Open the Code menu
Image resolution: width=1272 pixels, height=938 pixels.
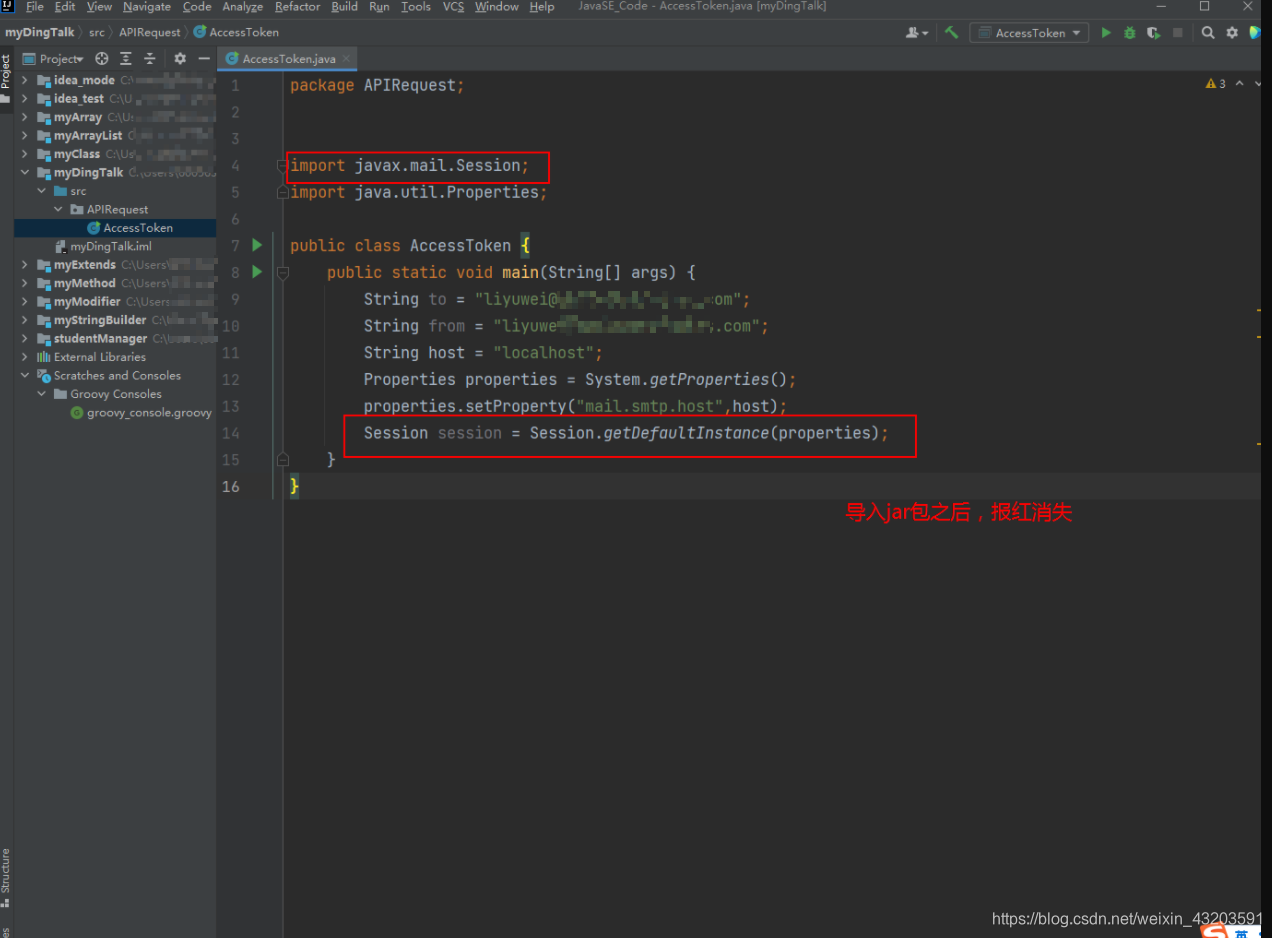pos(197,7)
